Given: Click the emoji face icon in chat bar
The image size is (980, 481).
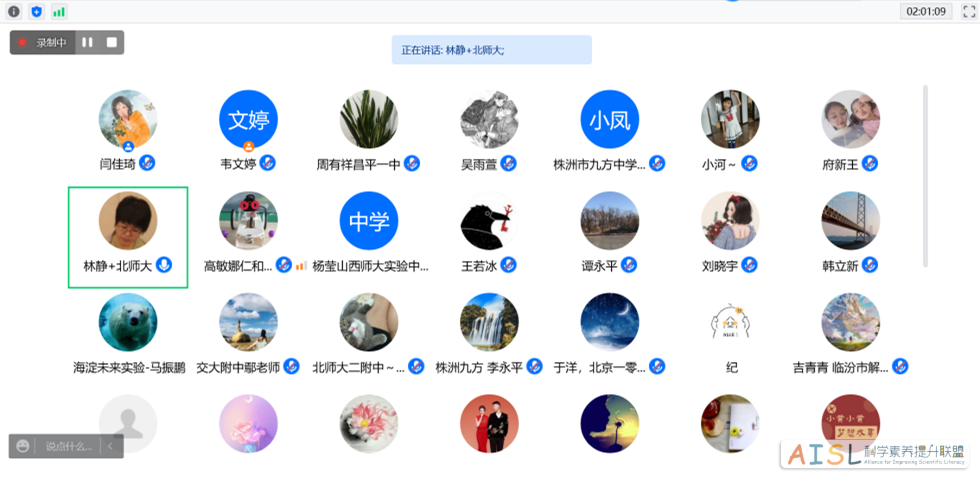Looking at the screenshot, I should (x=23, y=446).
